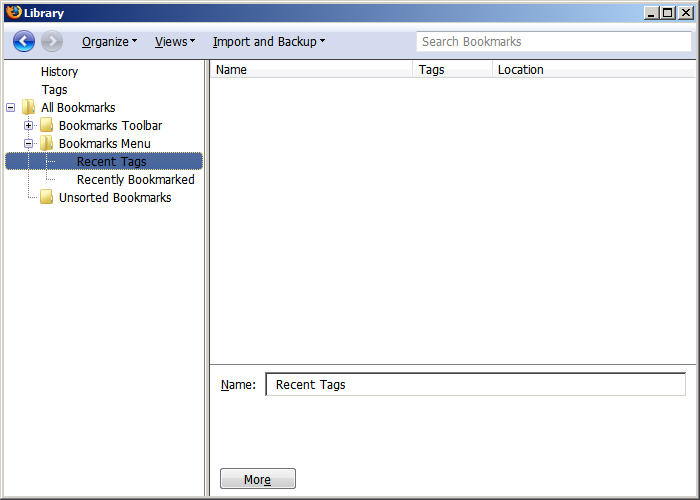Collapse the All Bookmarks tree node

click(11, 108)
